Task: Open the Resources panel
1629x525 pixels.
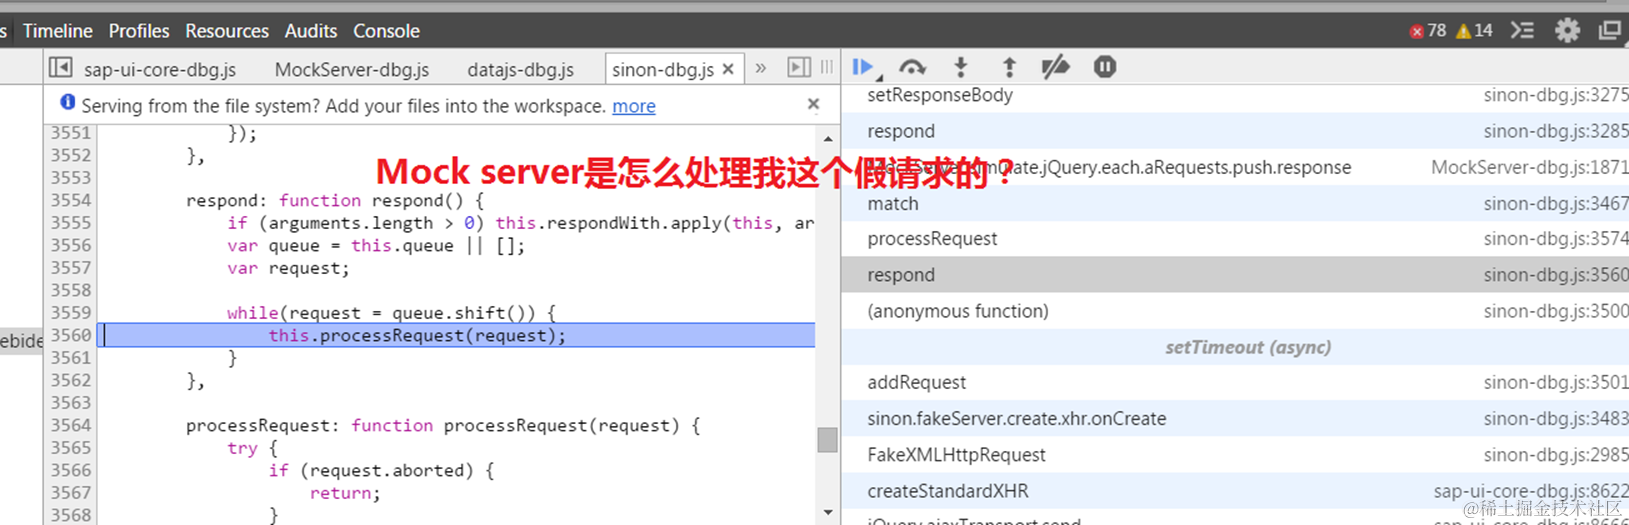Action: (x=227, y=31)
